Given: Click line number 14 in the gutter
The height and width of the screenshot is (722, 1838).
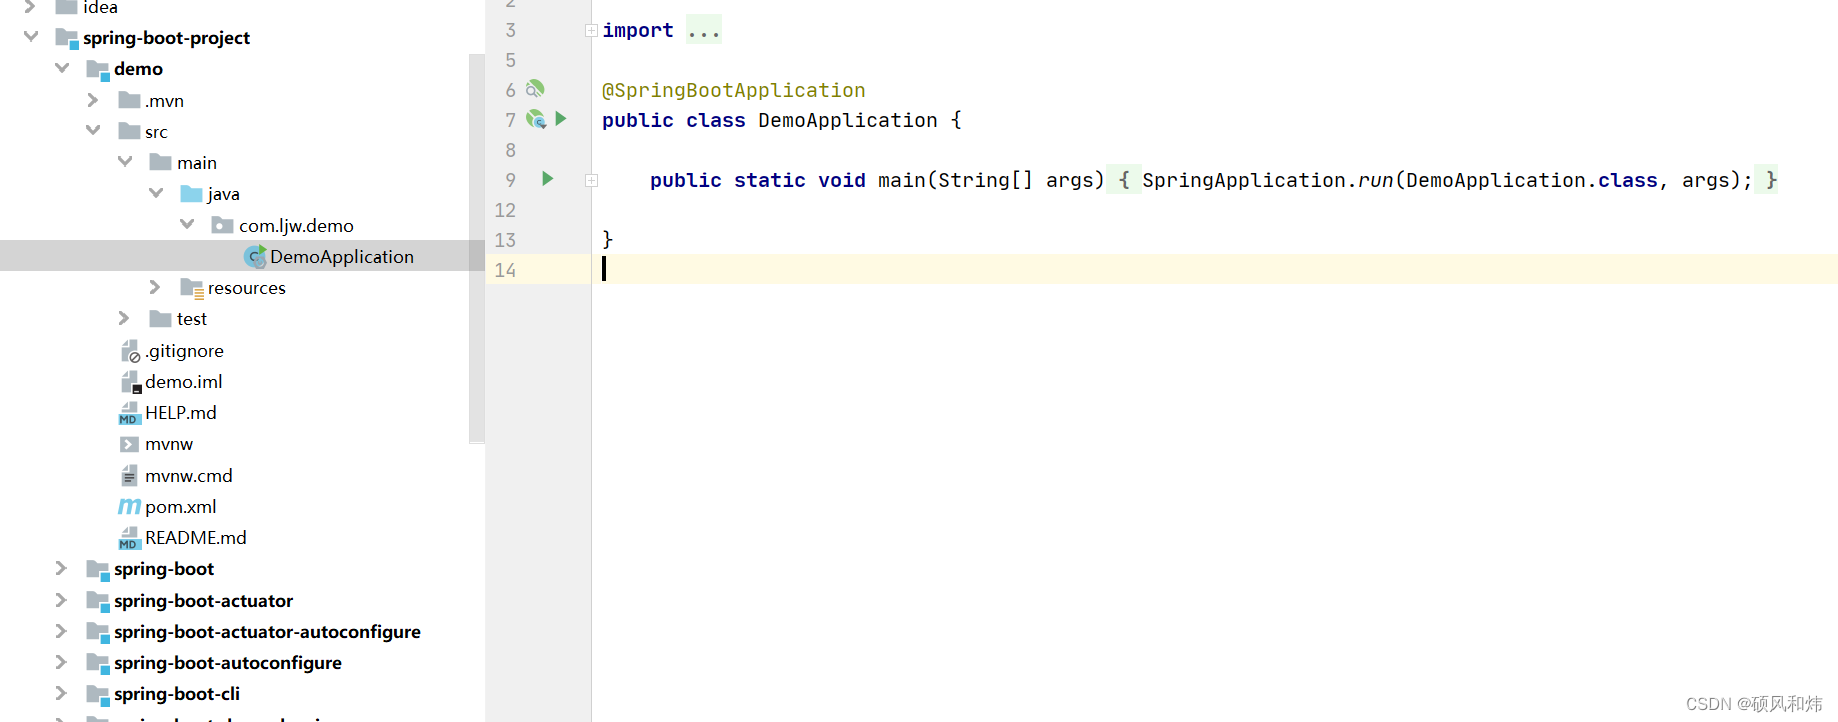Looking at the screenshot, I should click(505, 270).
